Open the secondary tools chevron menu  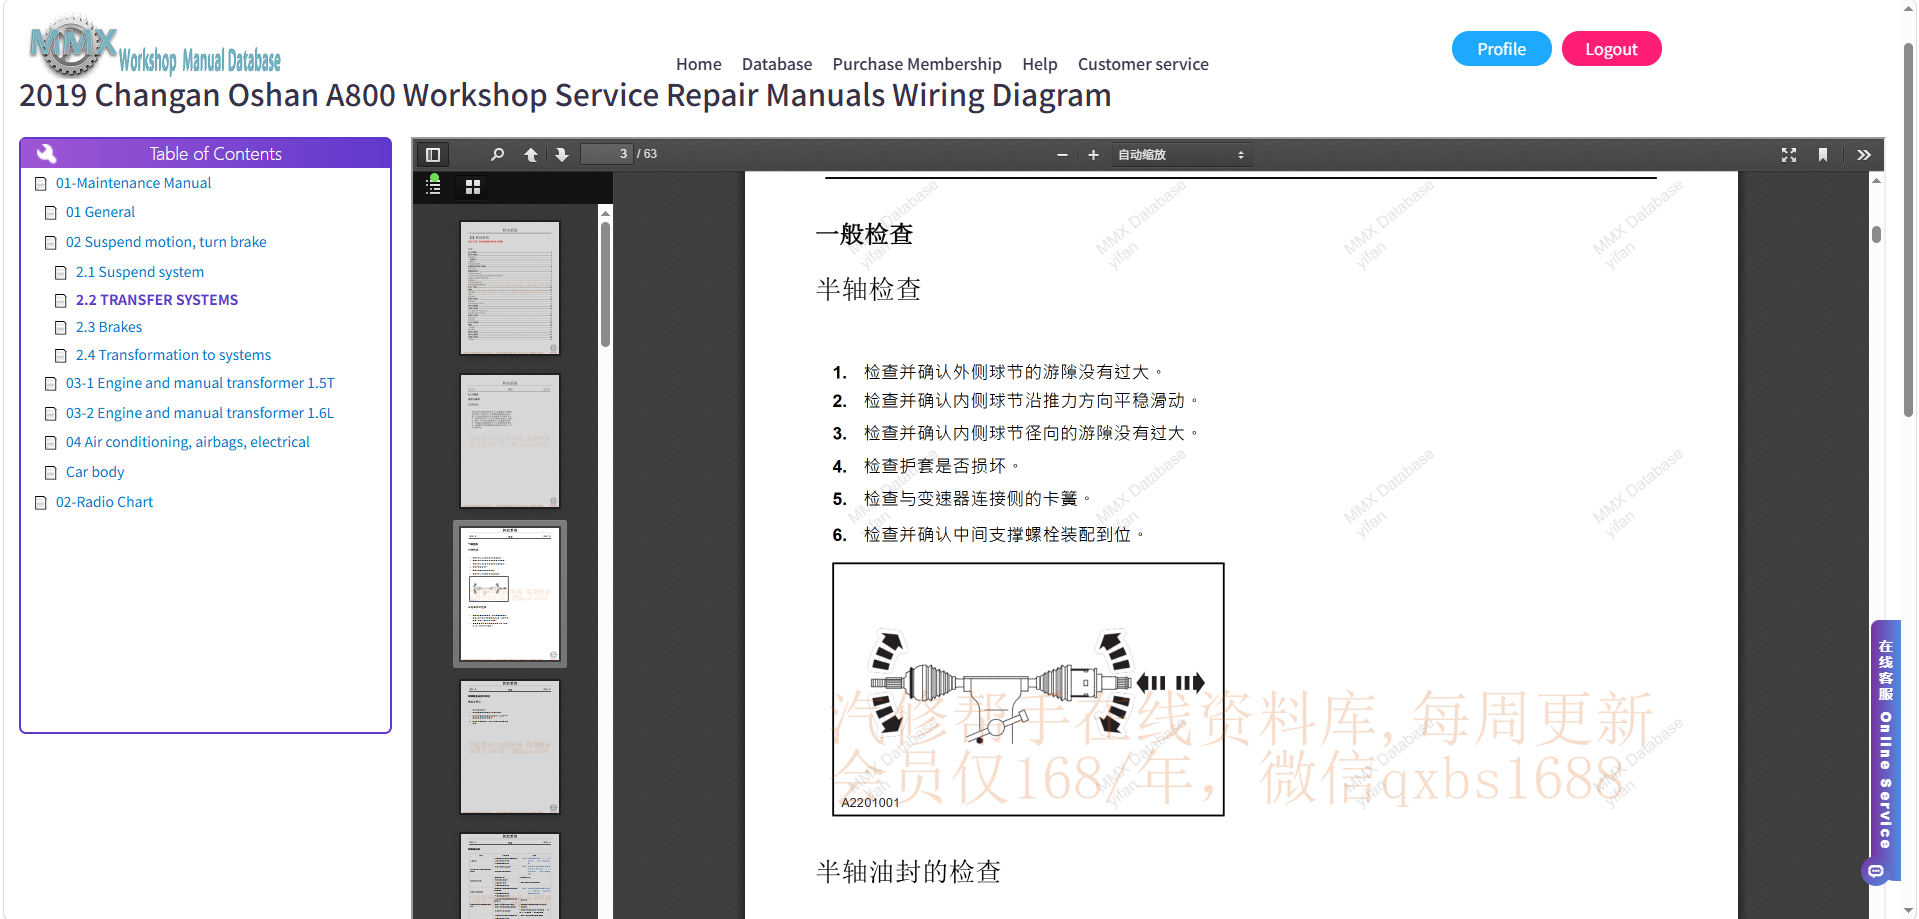point(1864,155)
